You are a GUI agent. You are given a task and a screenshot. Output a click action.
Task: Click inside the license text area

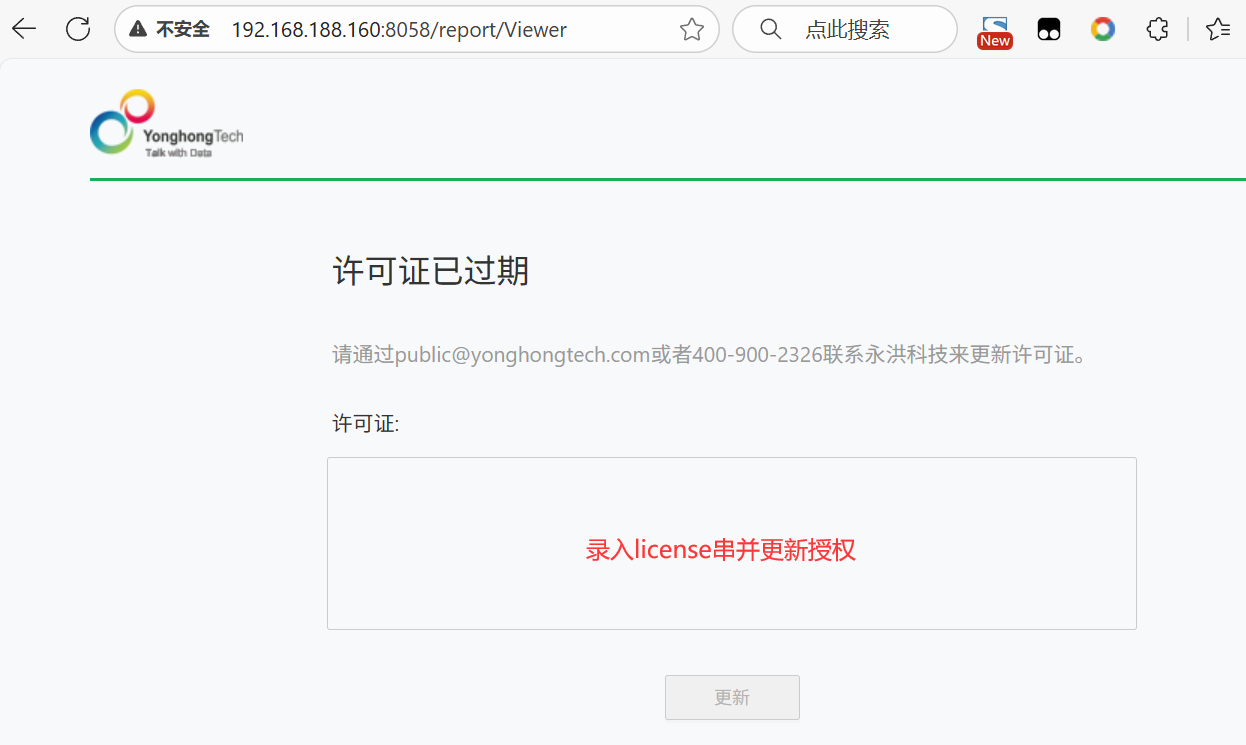732,544
